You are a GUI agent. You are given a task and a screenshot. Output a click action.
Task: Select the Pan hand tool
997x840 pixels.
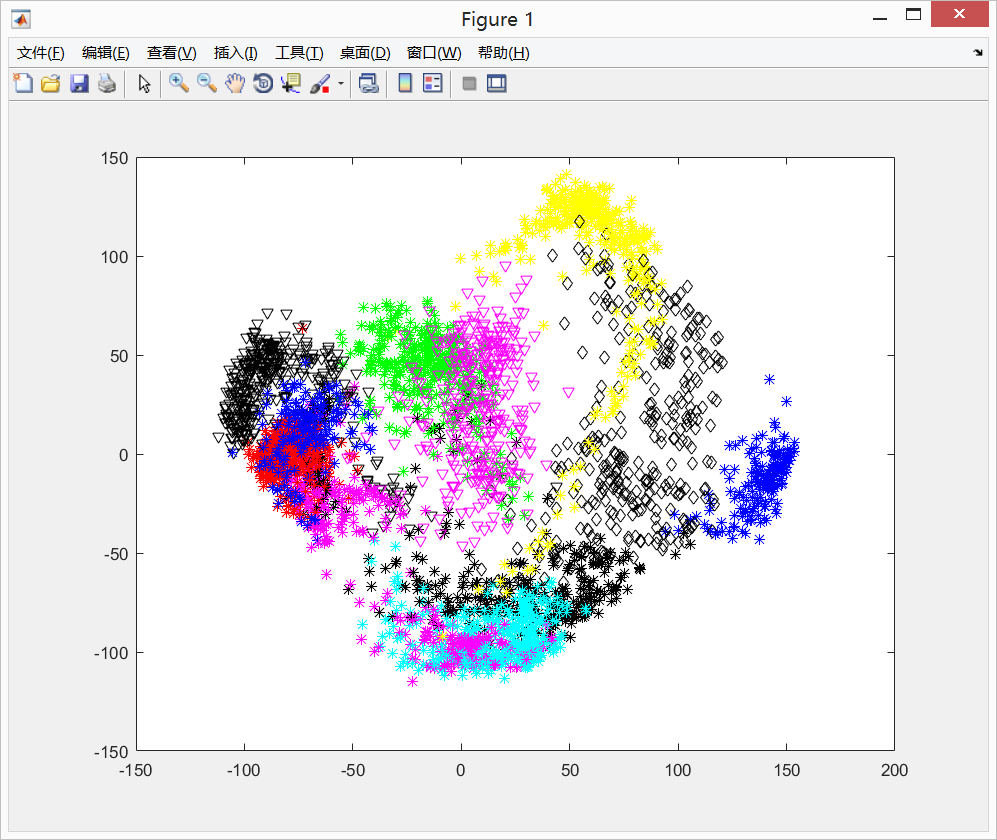[x=235, y=83]
